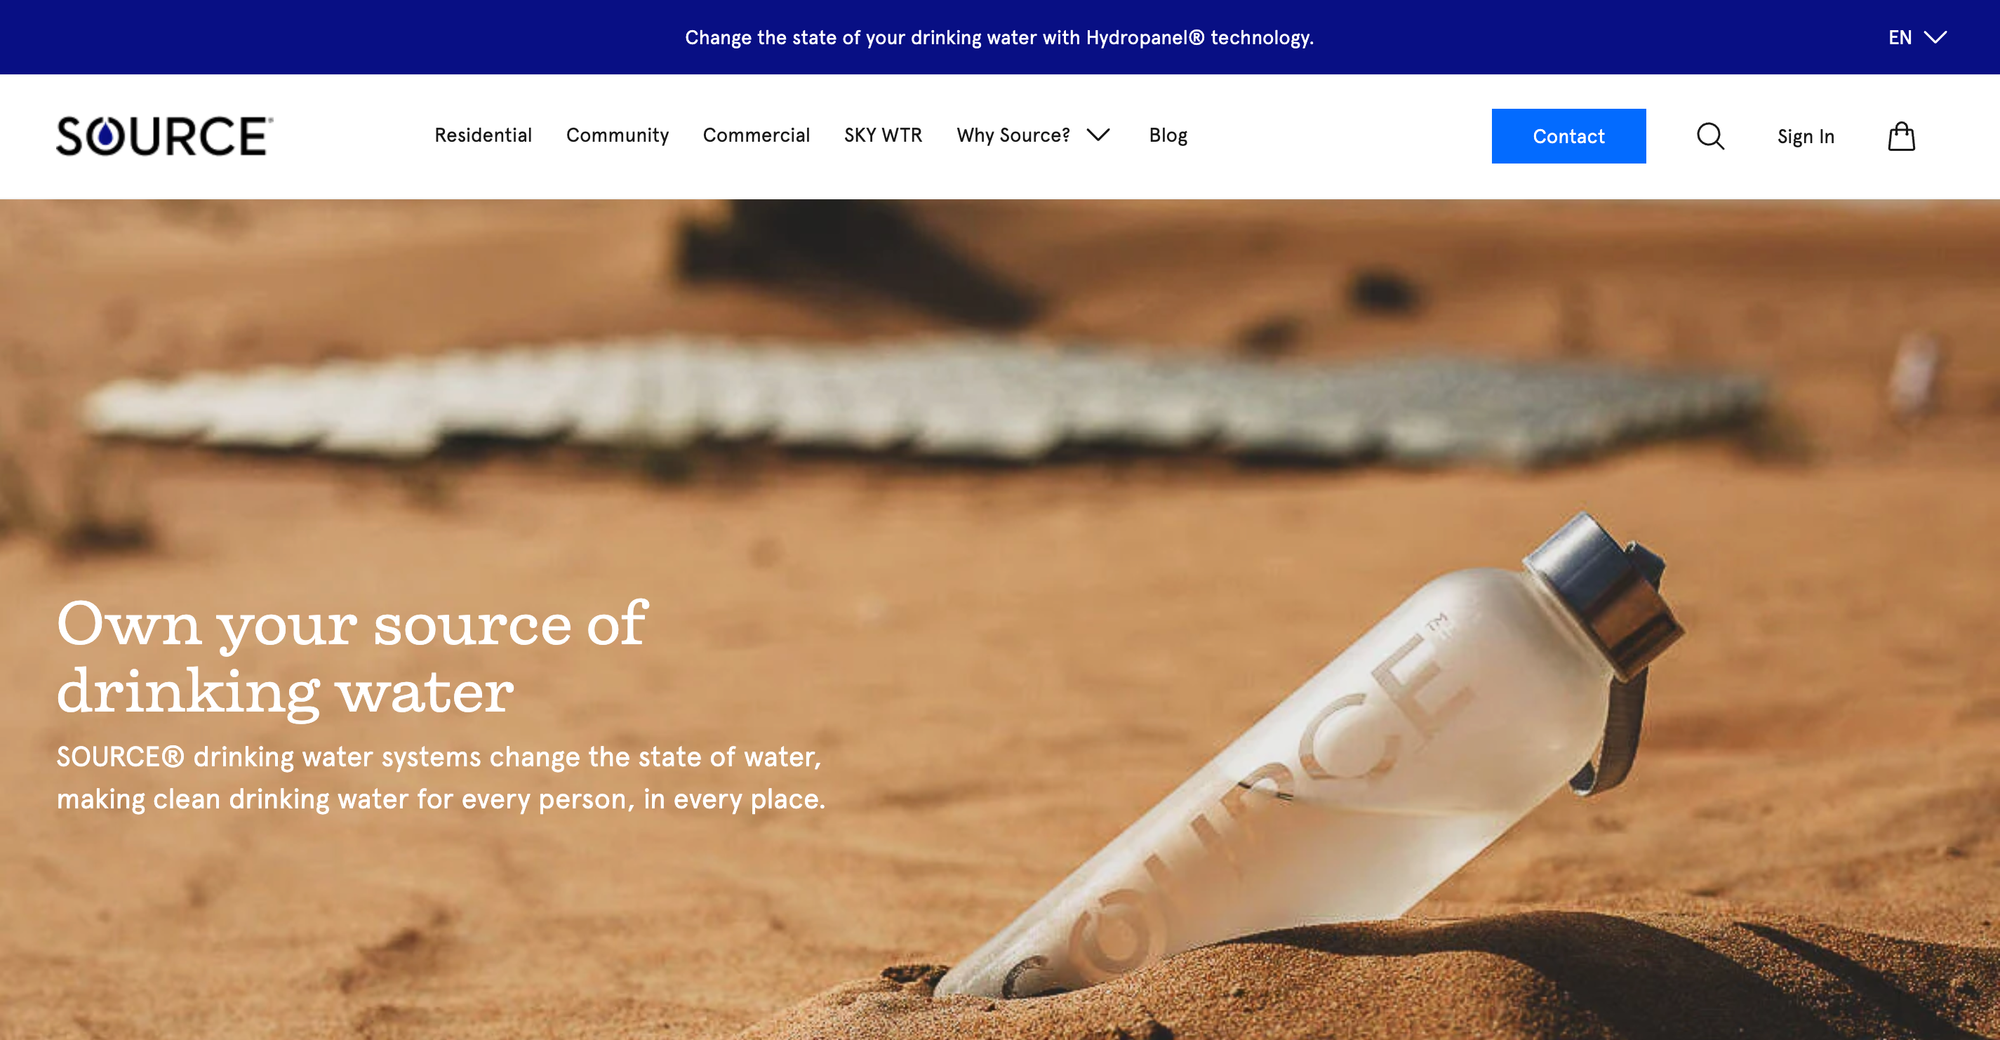Visit the SKY WTR page

tap(883, 135)
